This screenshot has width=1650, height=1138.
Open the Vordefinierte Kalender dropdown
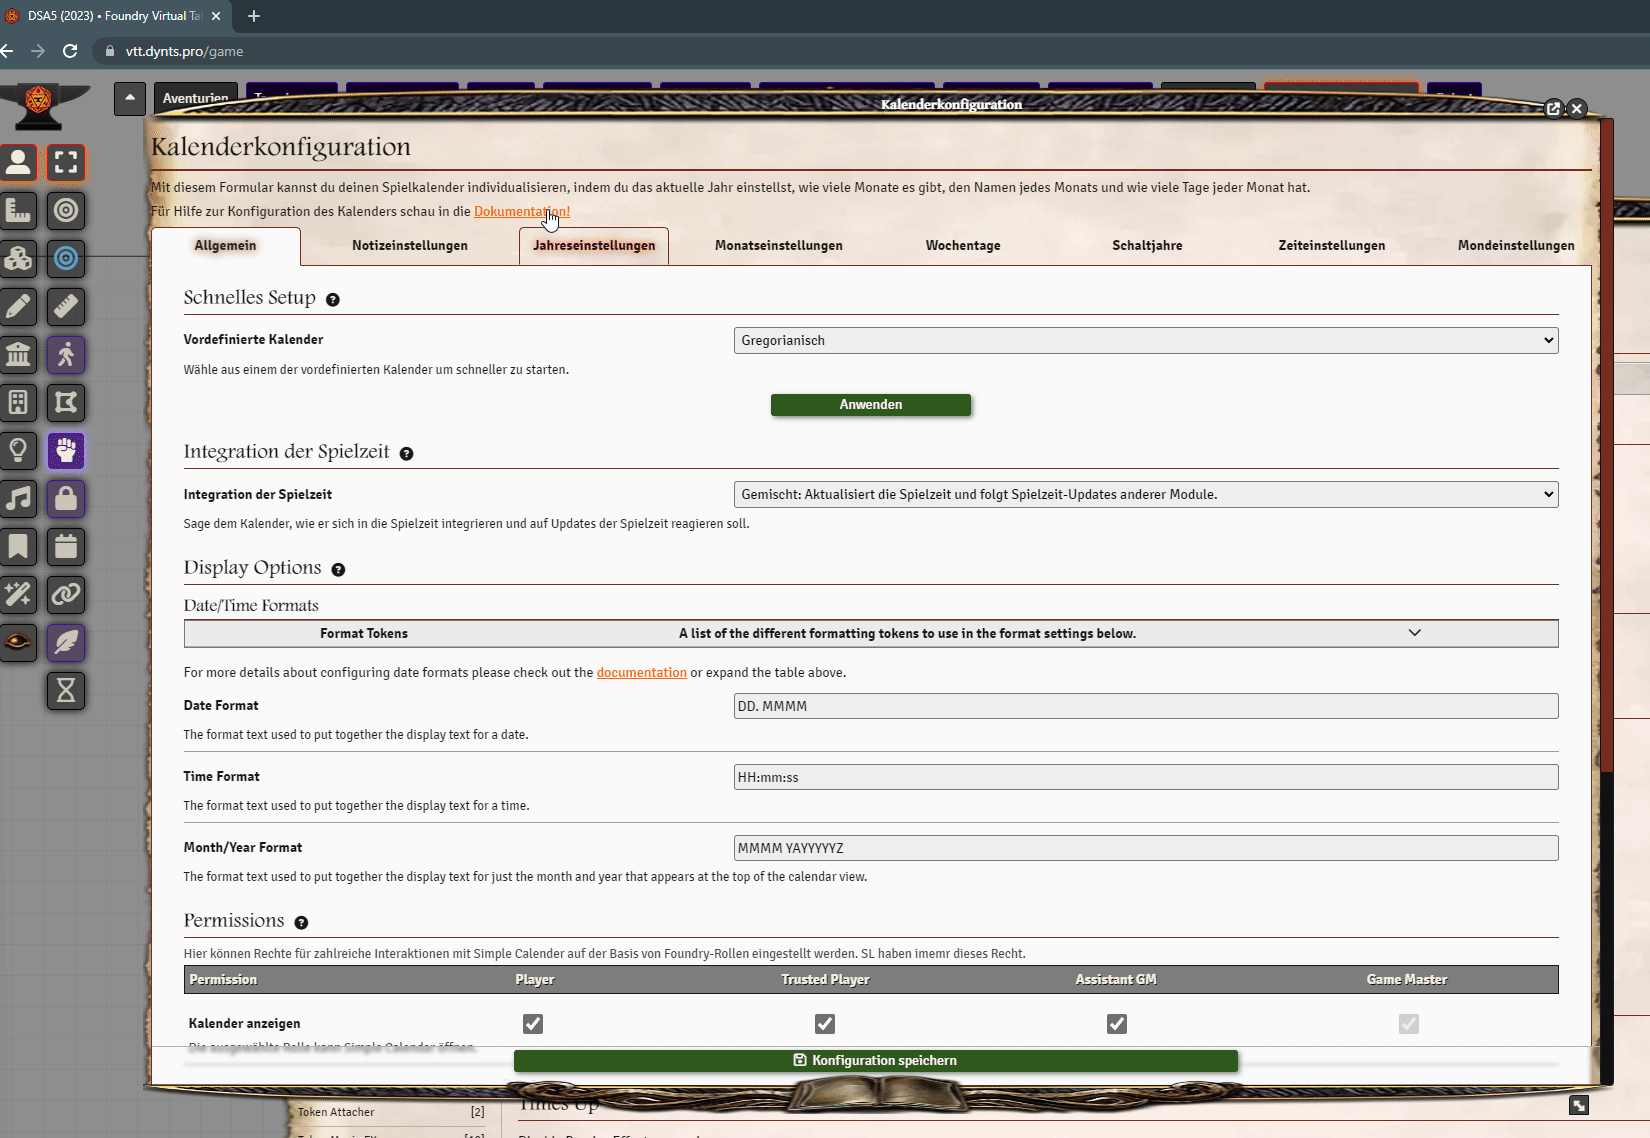1146,341
